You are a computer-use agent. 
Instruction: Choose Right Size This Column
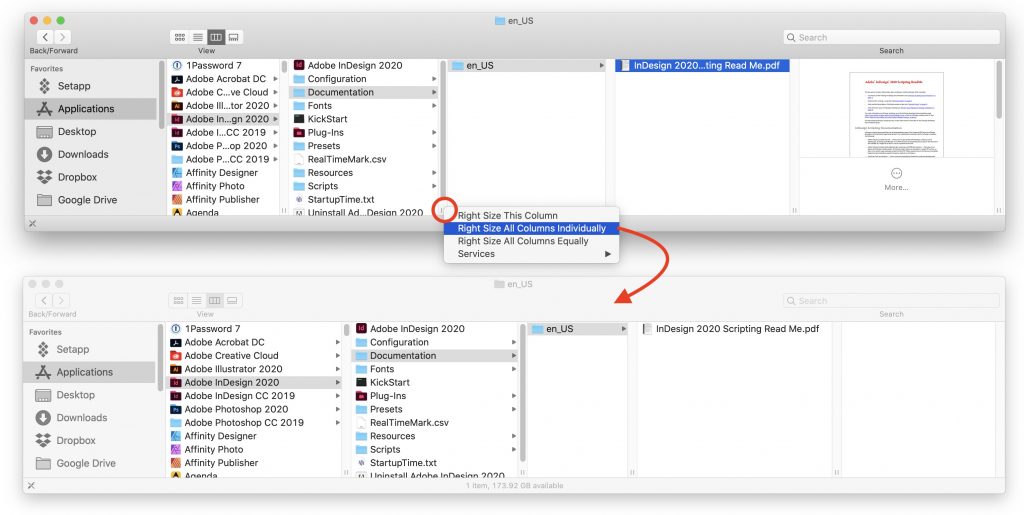tap(507, 216)
